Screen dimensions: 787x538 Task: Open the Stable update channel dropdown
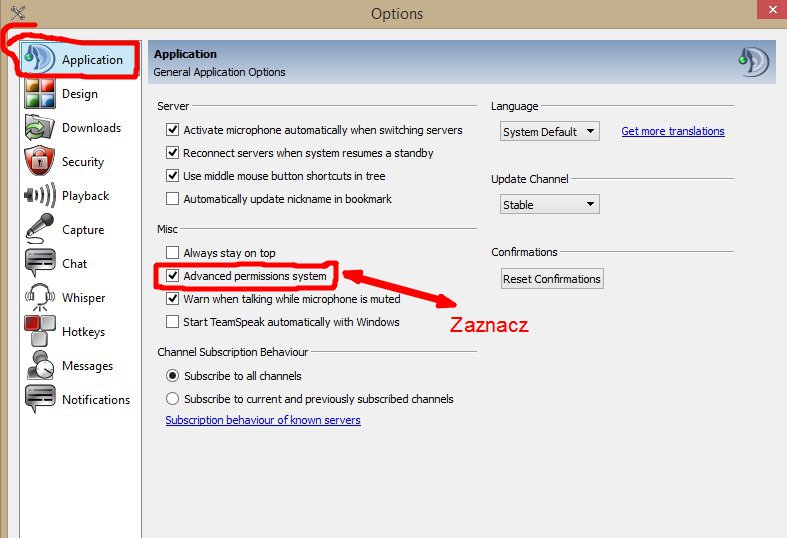tap(550, 204)
